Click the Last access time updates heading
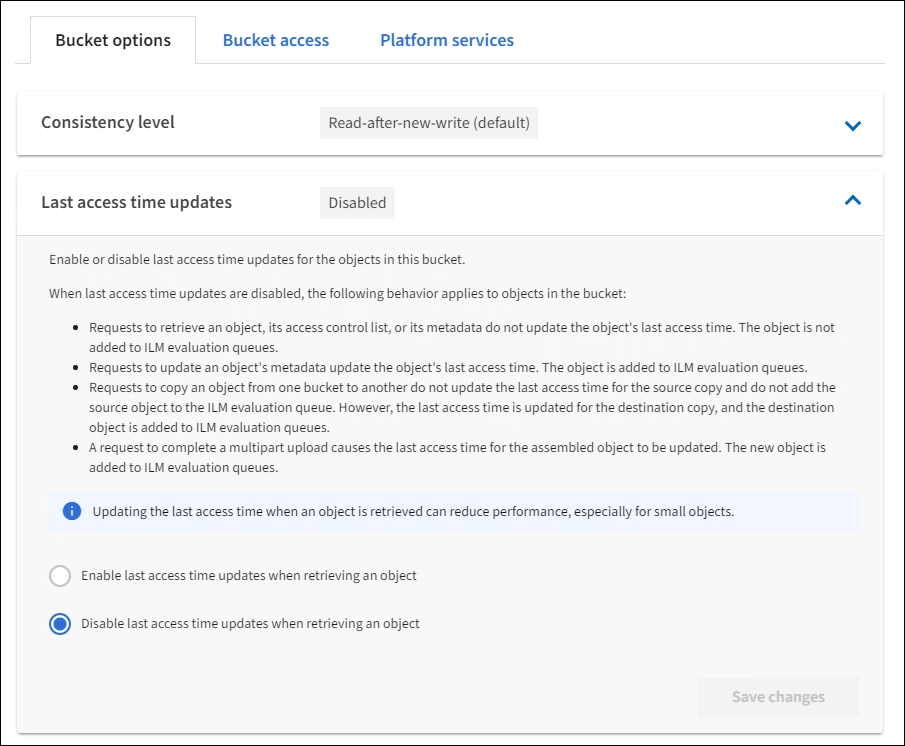 pos(136,202)
